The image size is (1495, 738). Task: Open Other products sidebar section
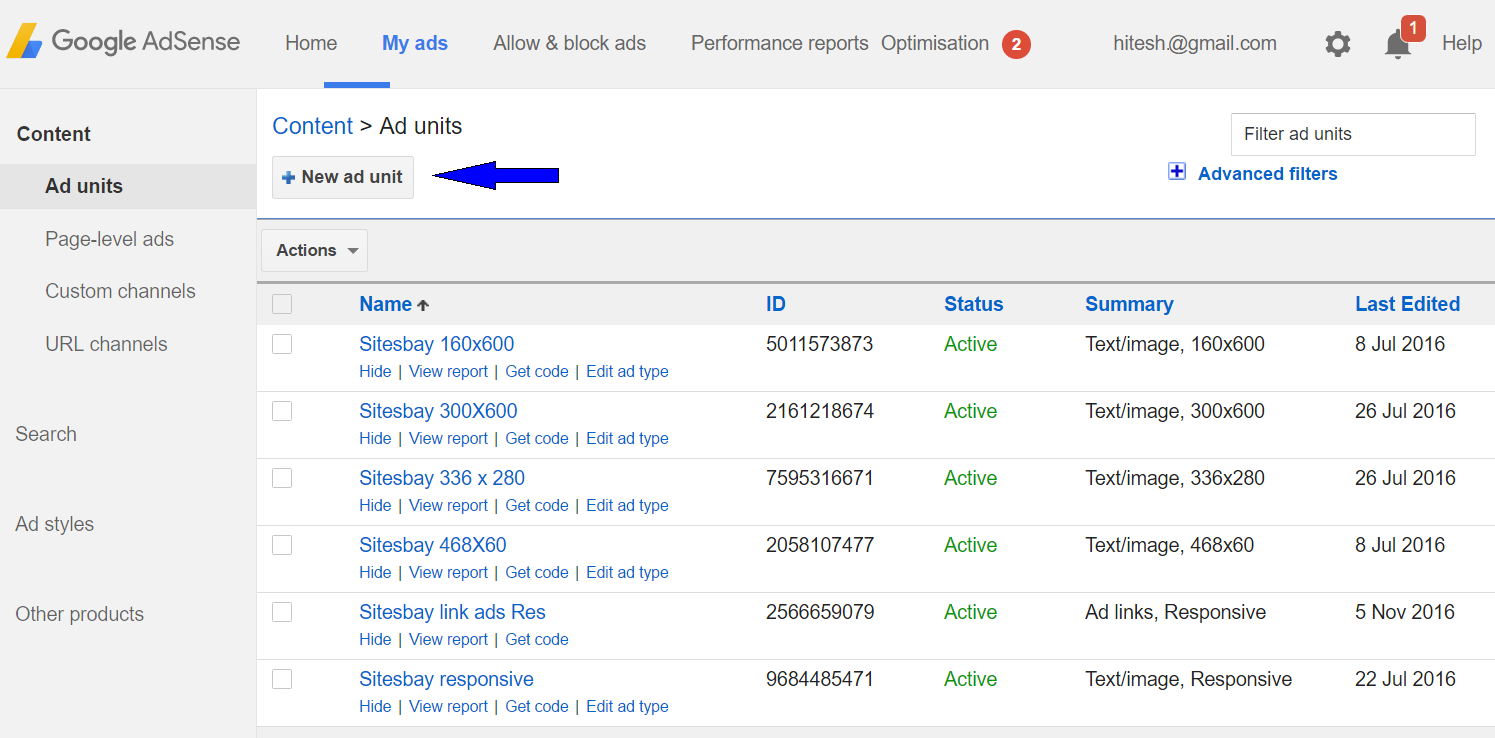[x=80, y=614]
